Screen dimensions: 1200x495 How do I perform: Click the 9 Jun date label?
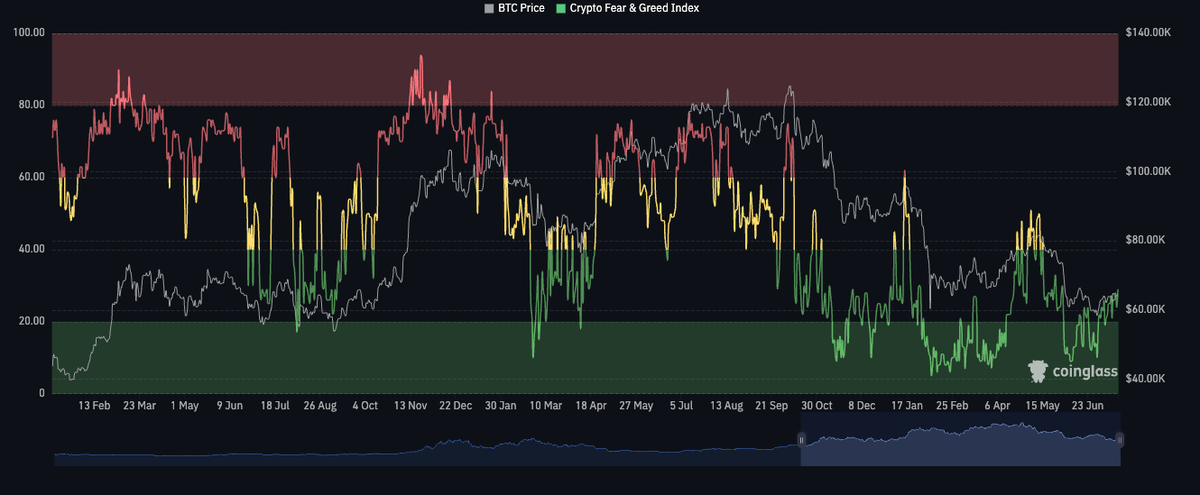tap(229, 406)
